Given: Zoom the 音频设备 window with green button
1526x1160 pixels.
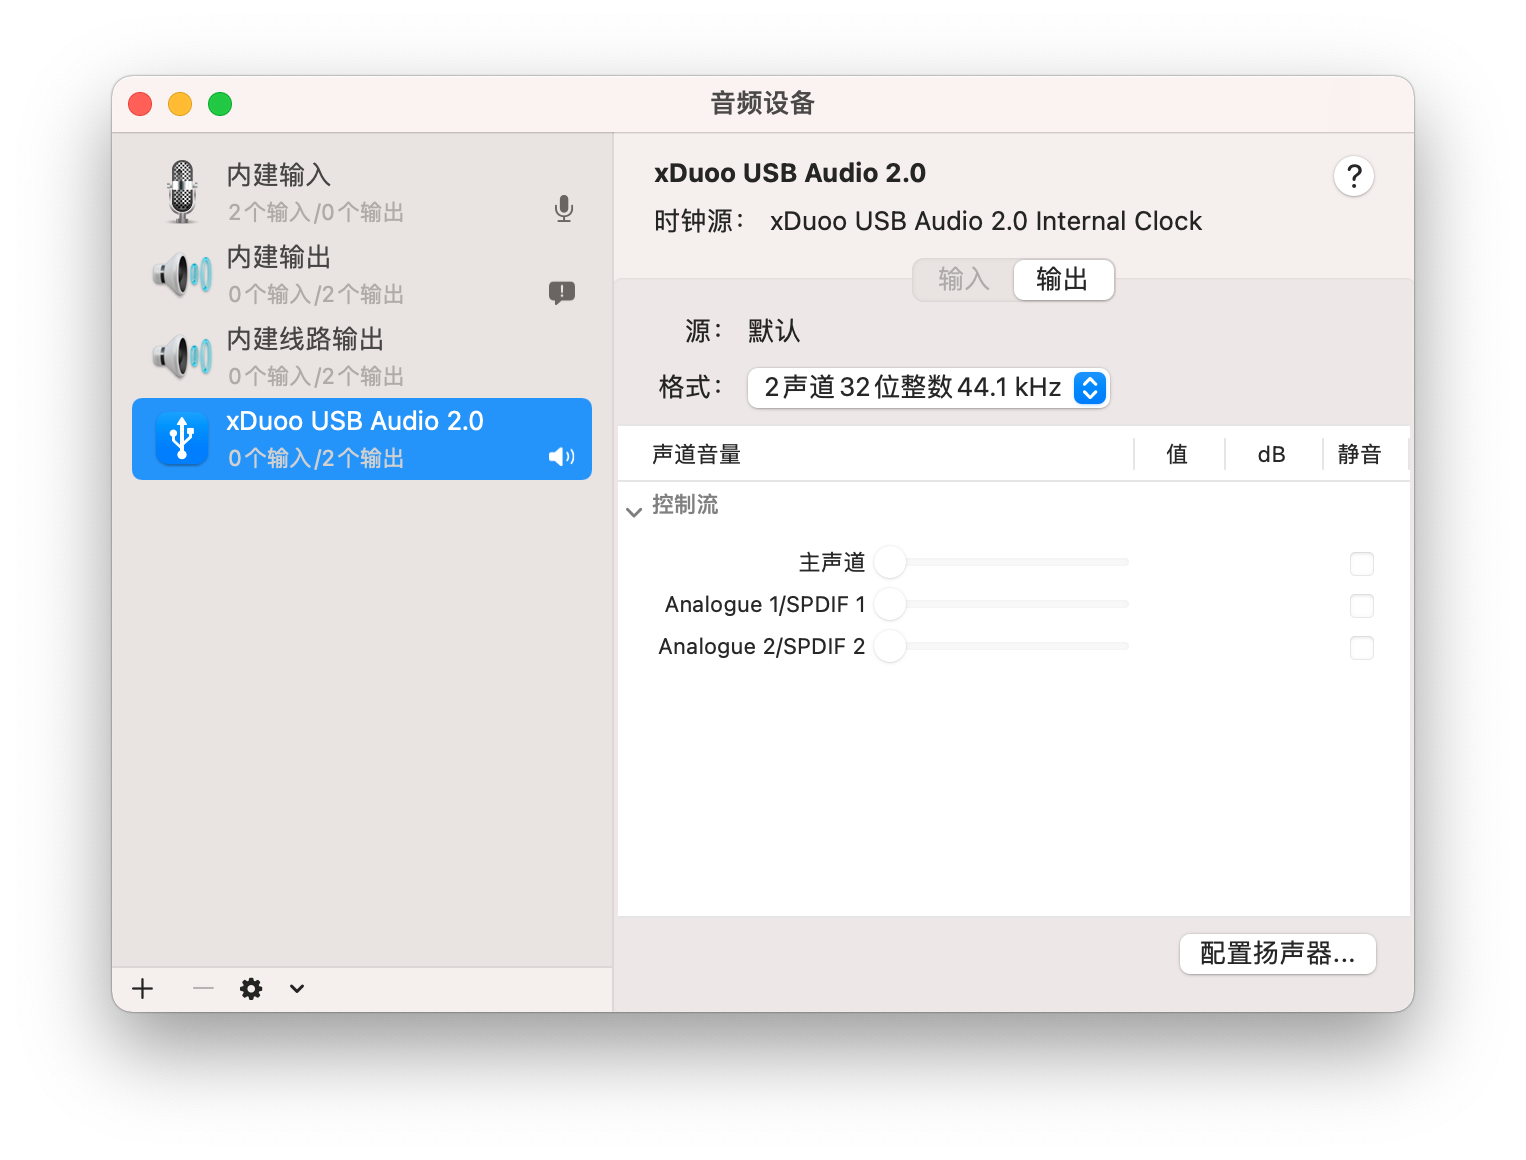Looking at the screenshot, I should click(x=220, y=104).
